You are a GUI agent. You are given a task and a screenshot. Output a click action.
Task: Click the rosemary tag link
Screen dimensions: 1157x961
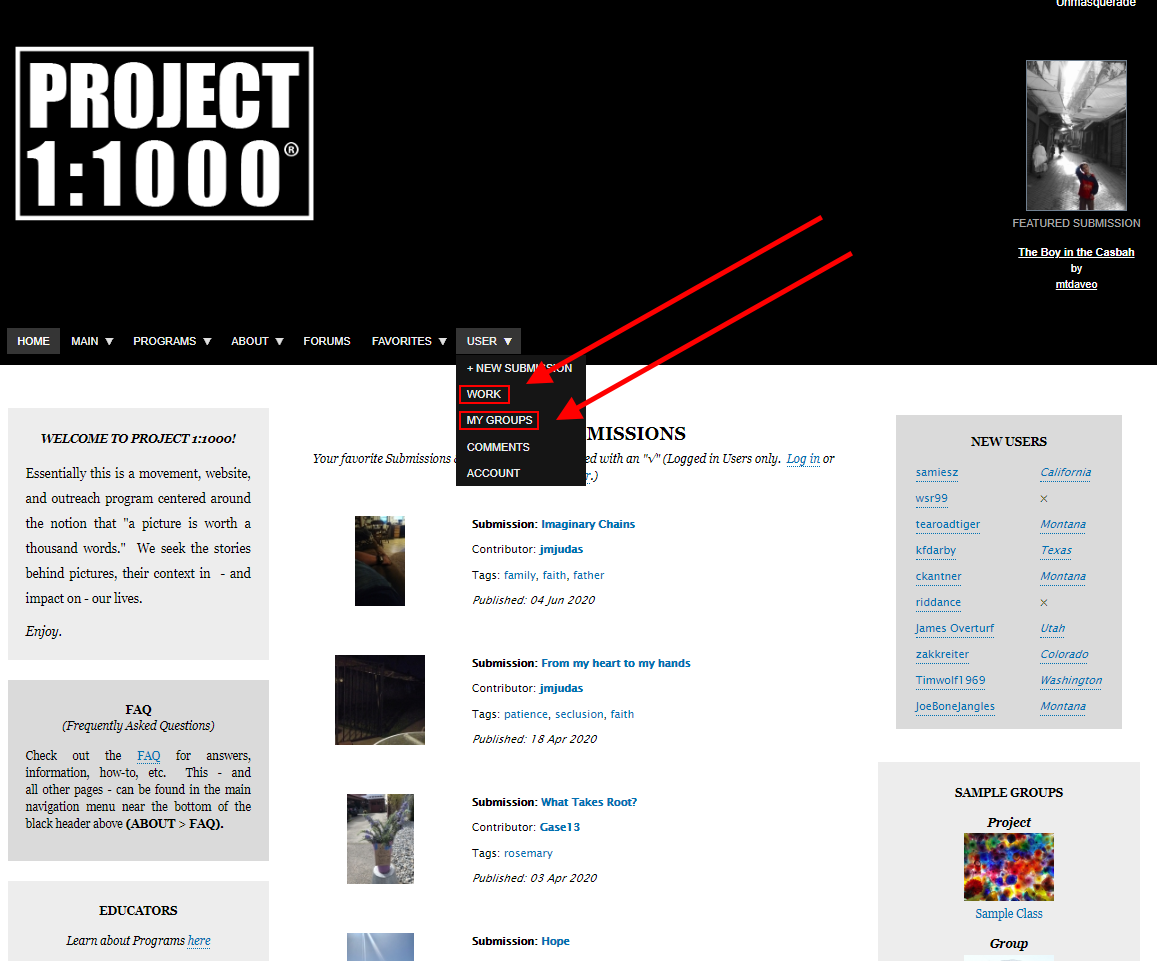coord(528,852)
